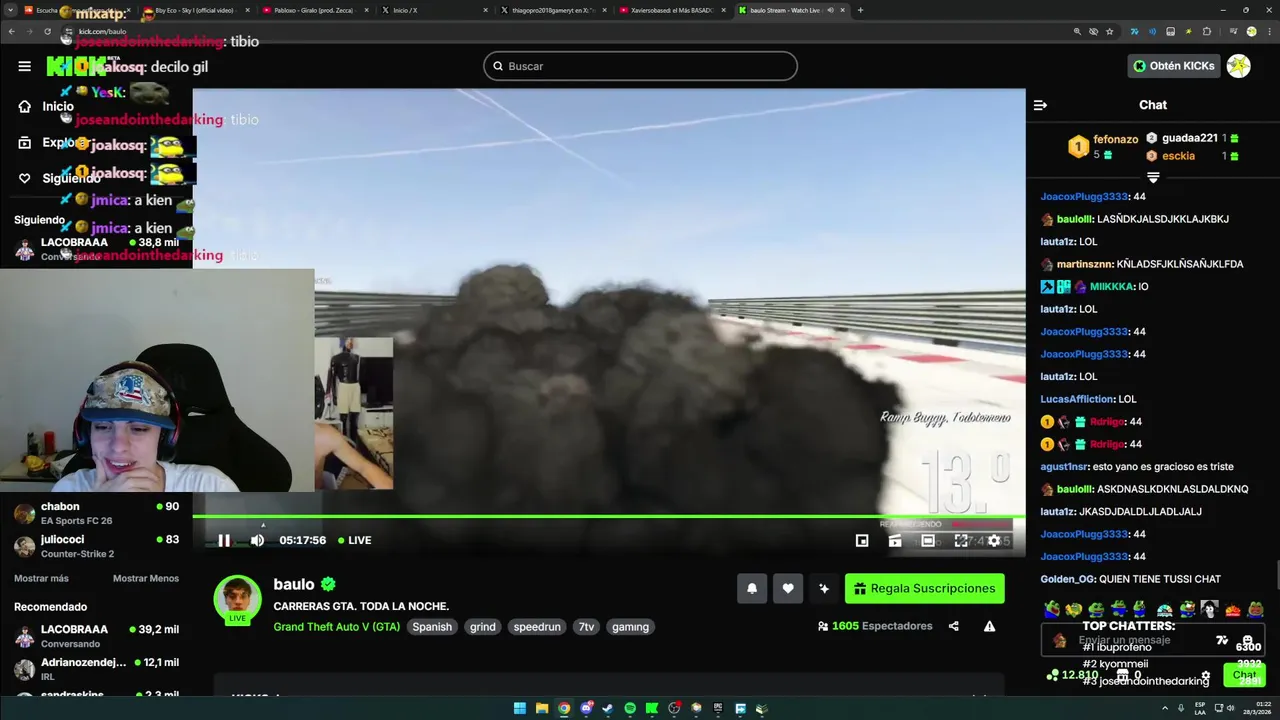Click Mostrar Menos in sidebar
Viewport: 1280px width, 720px height.
(x=146, y=578)
